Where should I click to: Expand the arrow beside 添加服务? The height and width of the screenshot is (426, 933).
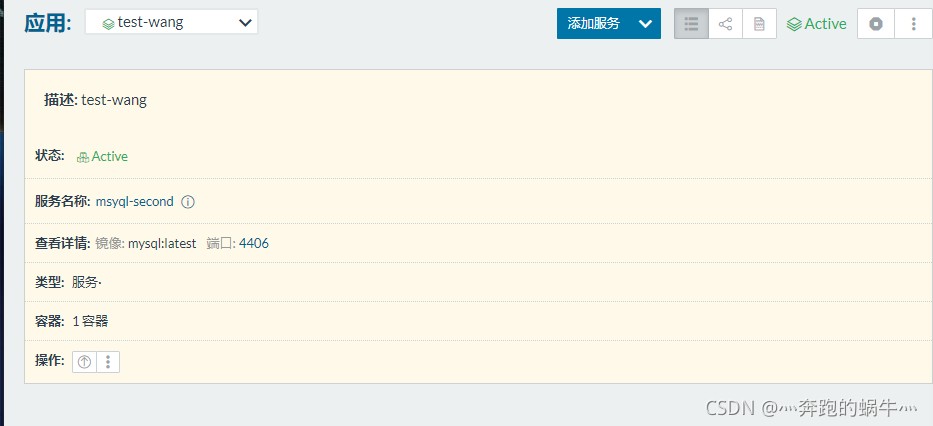click(645, 24)
